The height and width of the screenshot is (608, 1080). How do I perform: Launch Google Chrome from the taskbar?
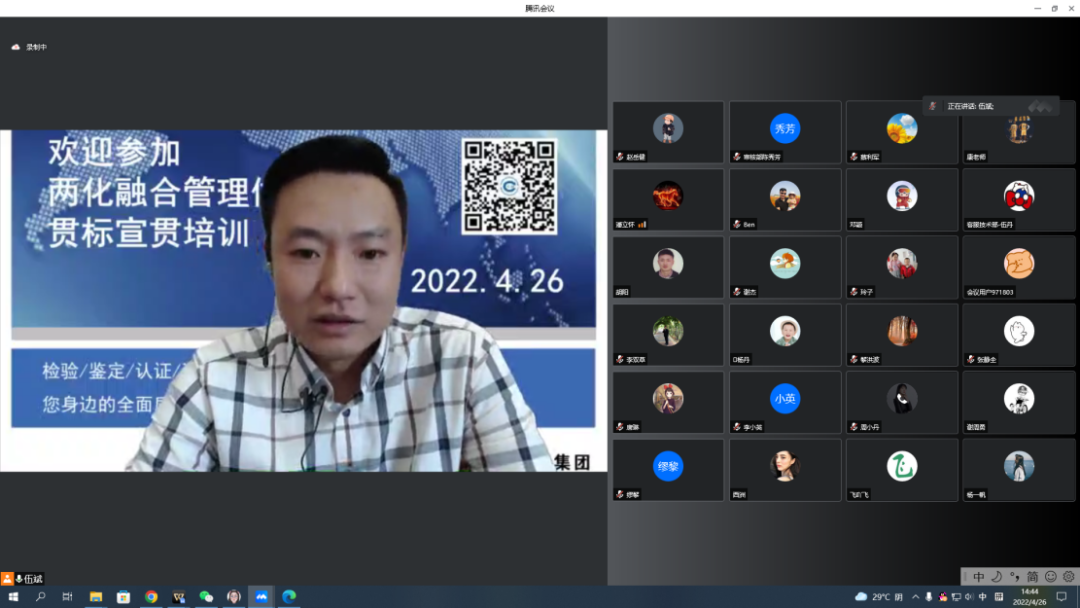(x=151, y=597)
